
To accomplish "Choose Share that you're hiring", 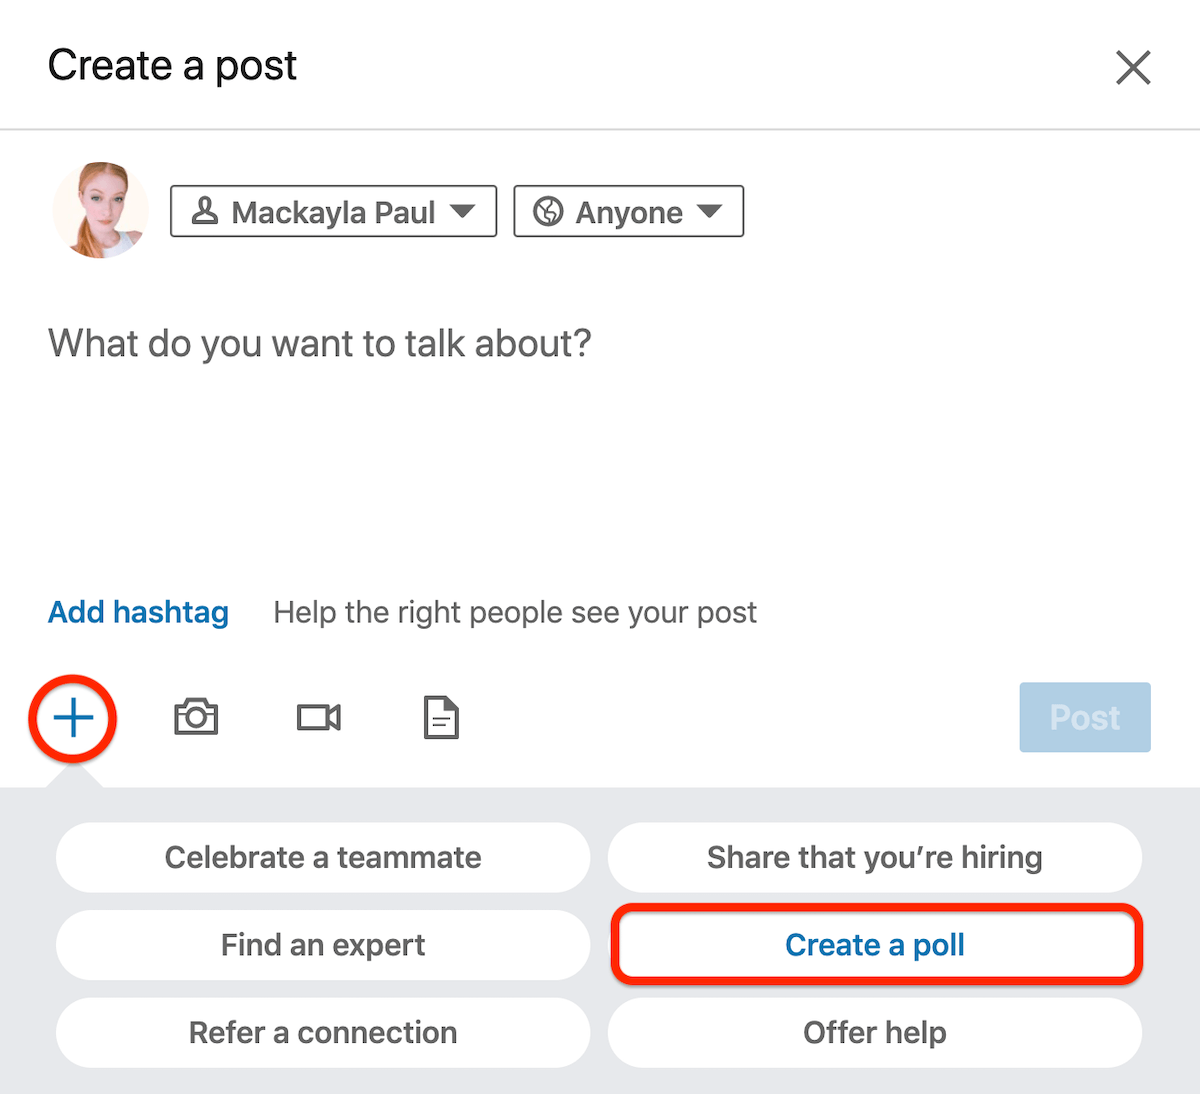I will 874,857.
